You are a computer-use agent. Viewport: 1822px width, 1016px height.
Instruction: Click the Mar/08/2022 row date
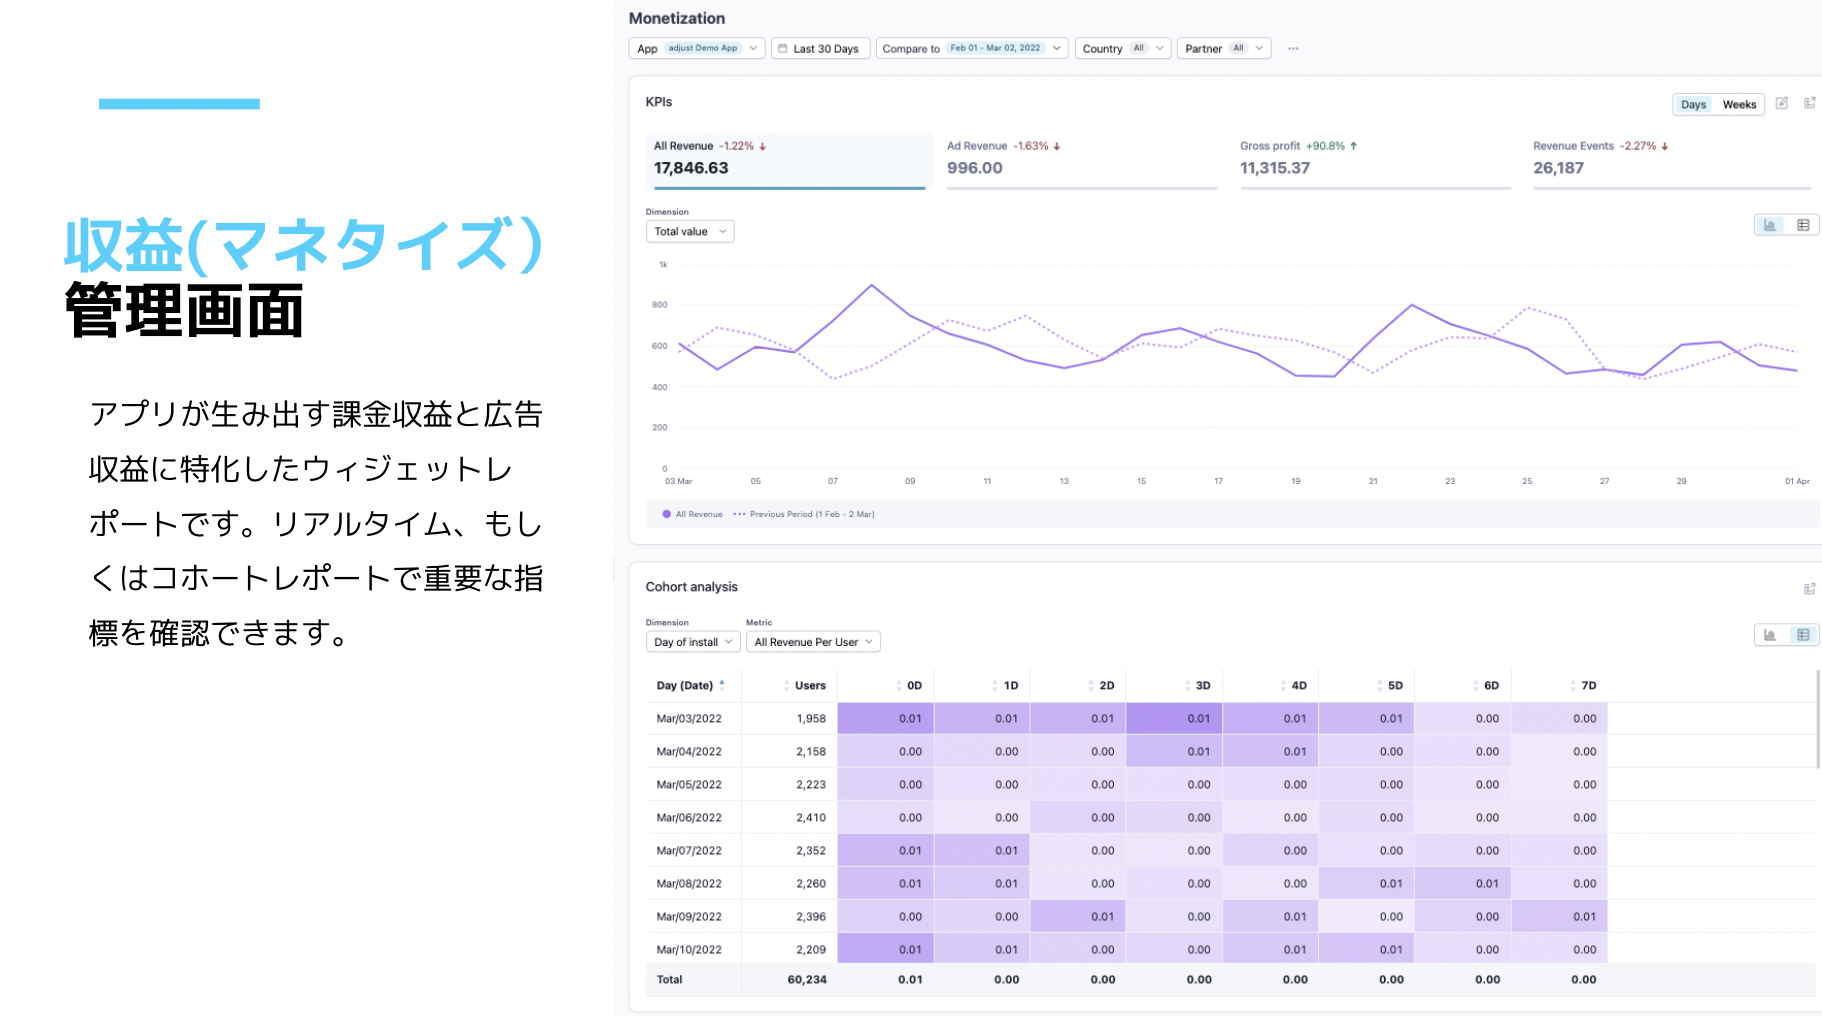689,883
